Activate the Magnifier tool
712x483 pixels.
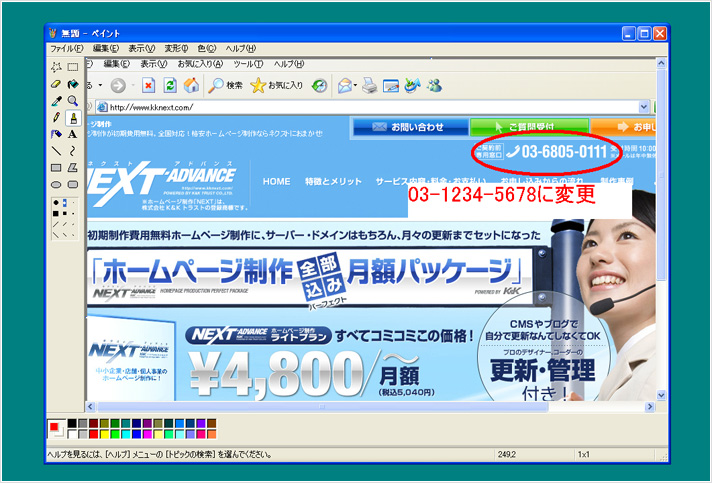click(73, 101)
